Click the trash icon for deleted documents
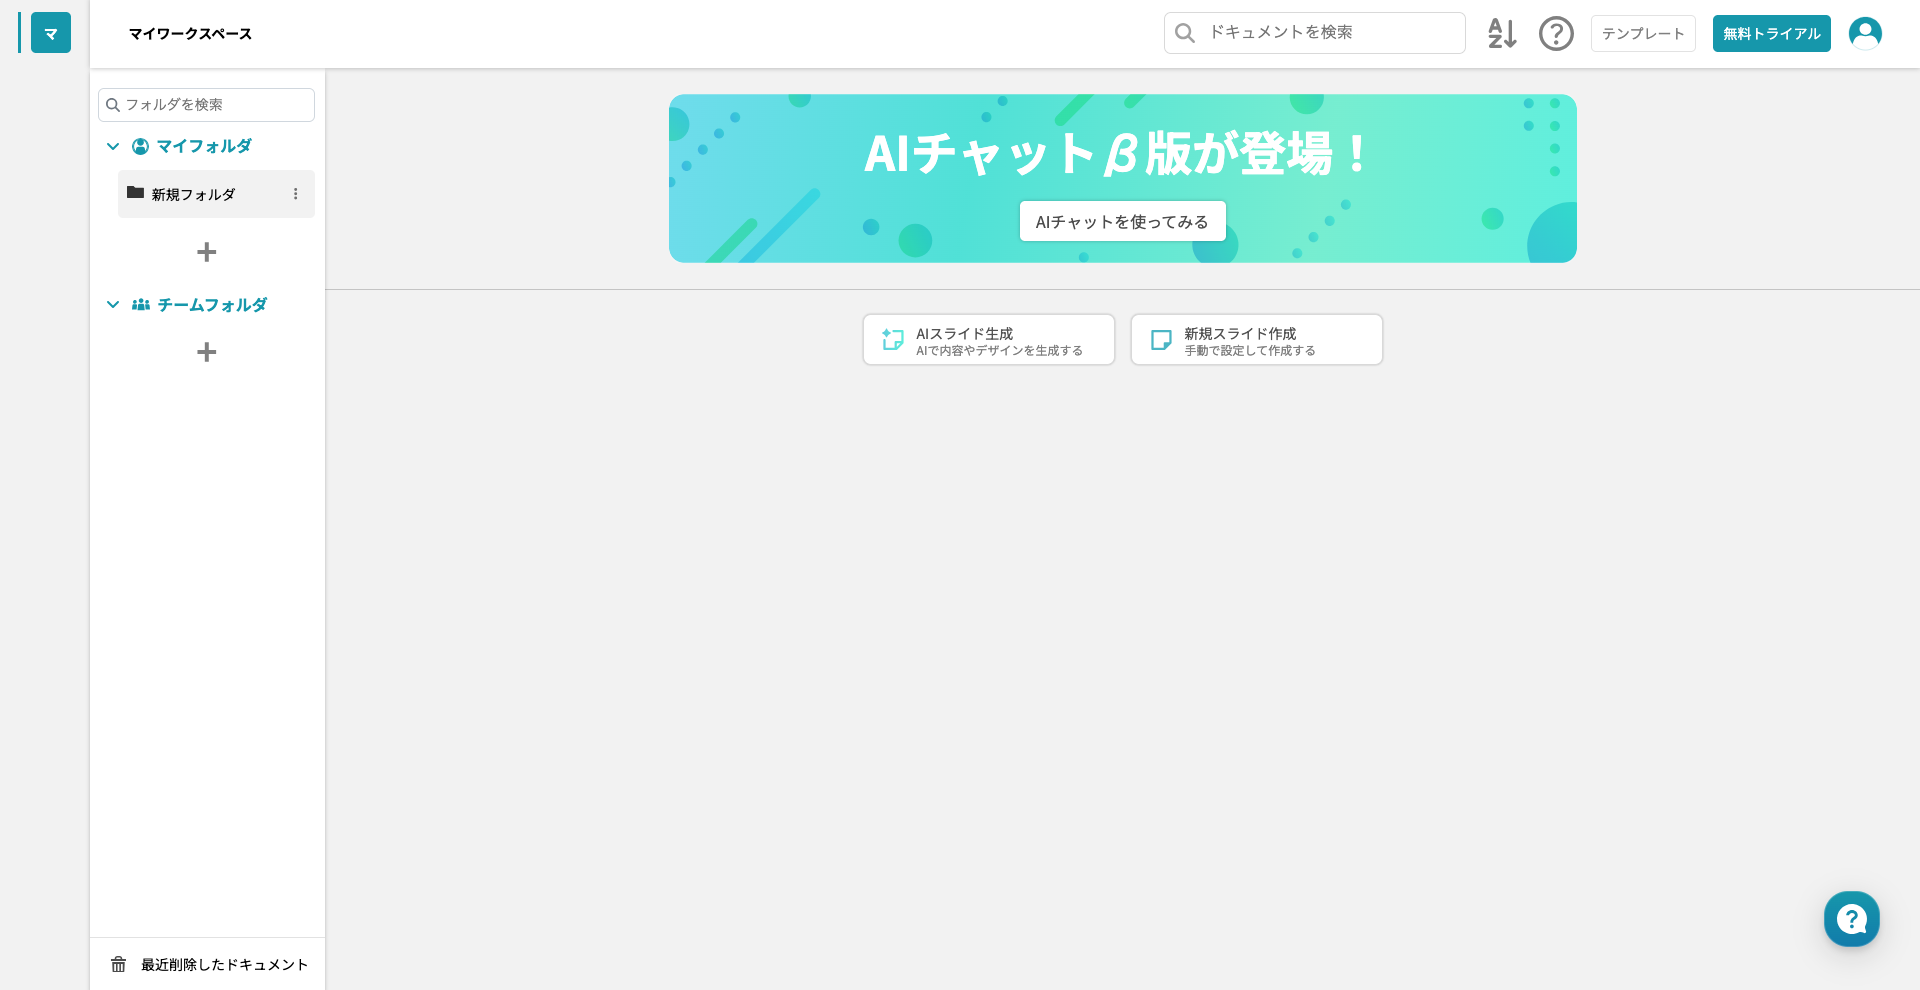The image size is (1920, 990). coord(119,964)
